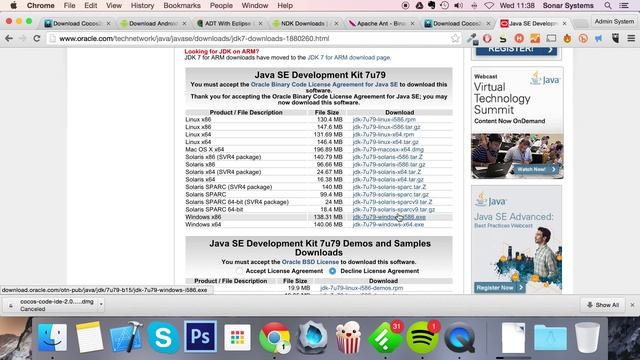This screenshot has height=360, width=640.
Task: Download jdk-7u79-macosx-x64.dmg
Action: [388, 149]
